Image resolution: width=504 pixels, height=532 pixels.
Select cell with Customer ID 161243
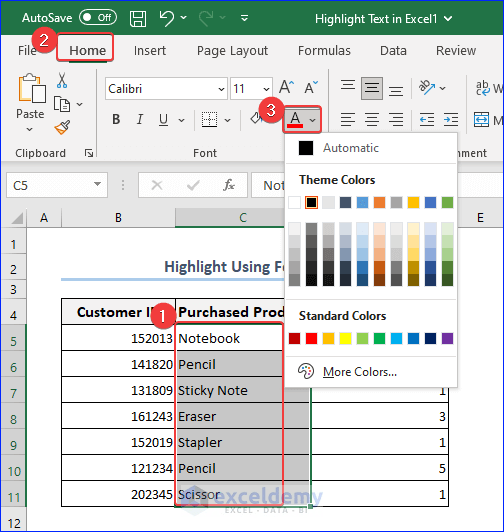coord(118,416)
